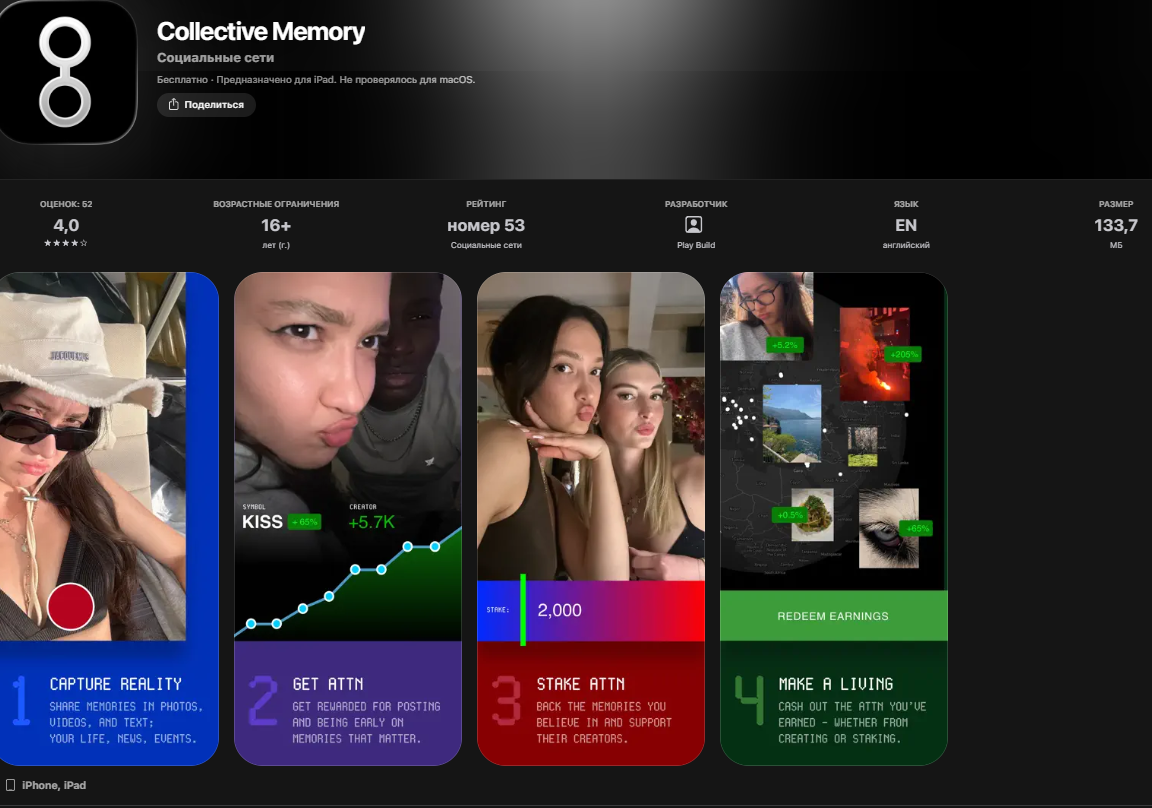The width and height of the screenshot is (1152, 808).
Task: Click the share arrow icon in Поделиться
Action: [x=173, y=104]
